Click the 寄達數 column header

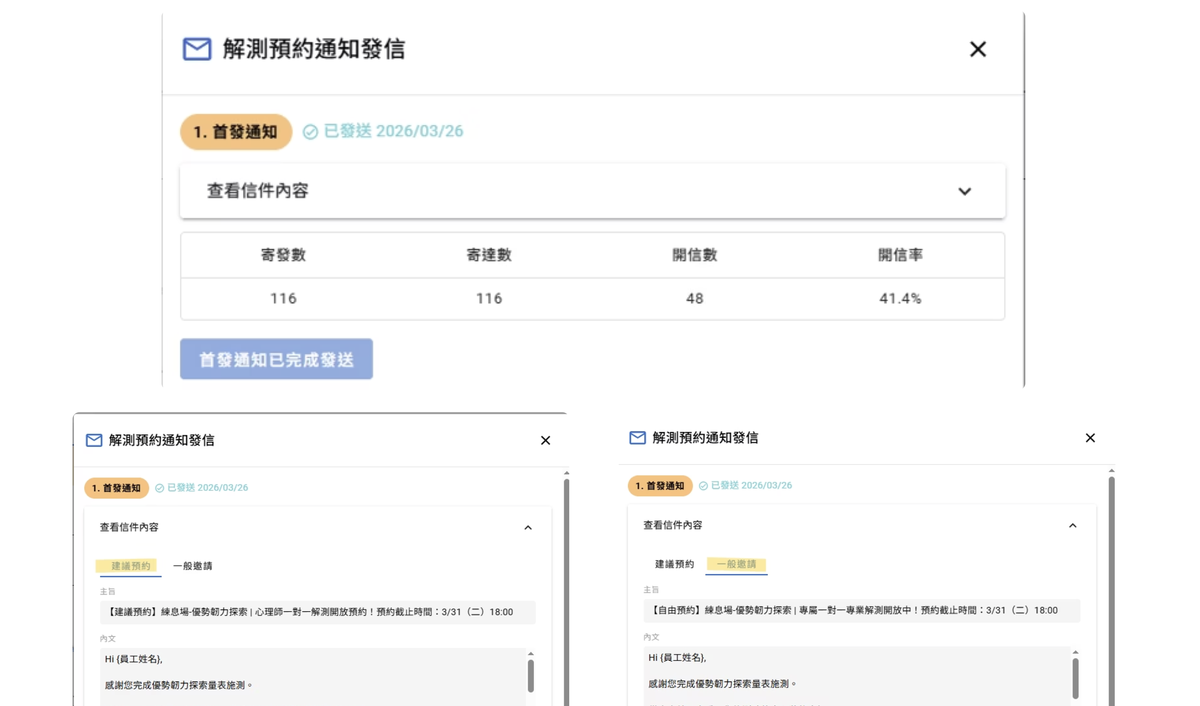coord(489,255)
